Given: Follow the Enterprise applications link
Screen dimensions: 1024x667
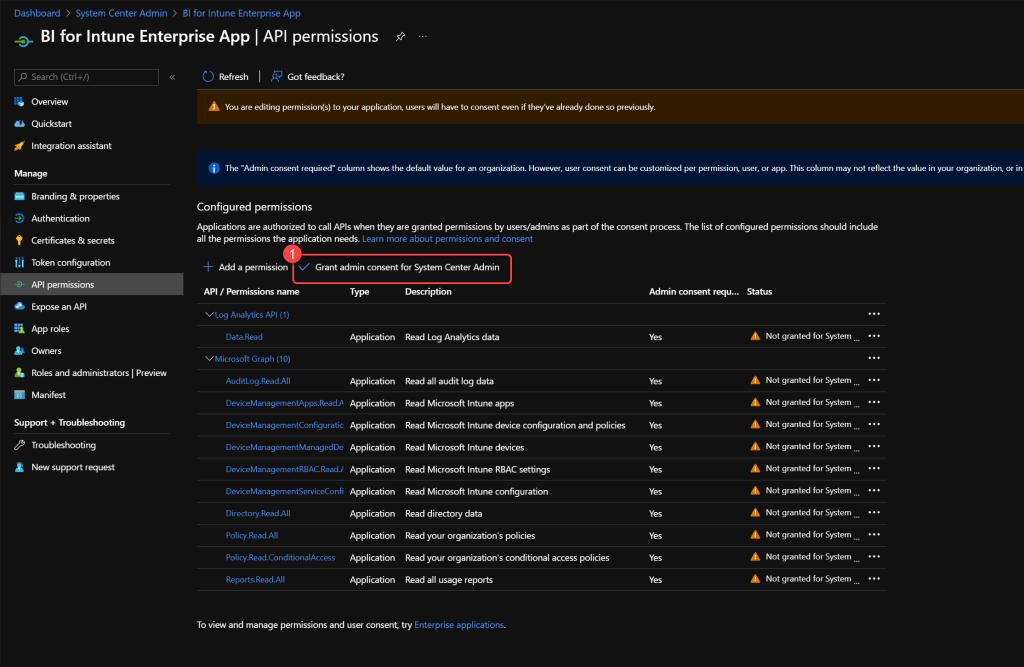Looking at the screenshot, I should click(x=459, y=625).
